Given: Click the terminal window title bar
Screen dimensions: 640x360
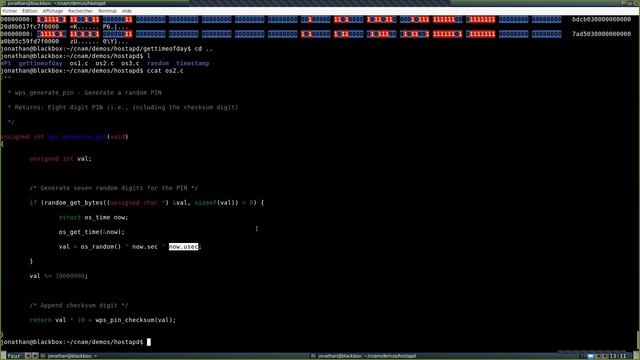Looking at the screenshot, I should coord(320,3).
